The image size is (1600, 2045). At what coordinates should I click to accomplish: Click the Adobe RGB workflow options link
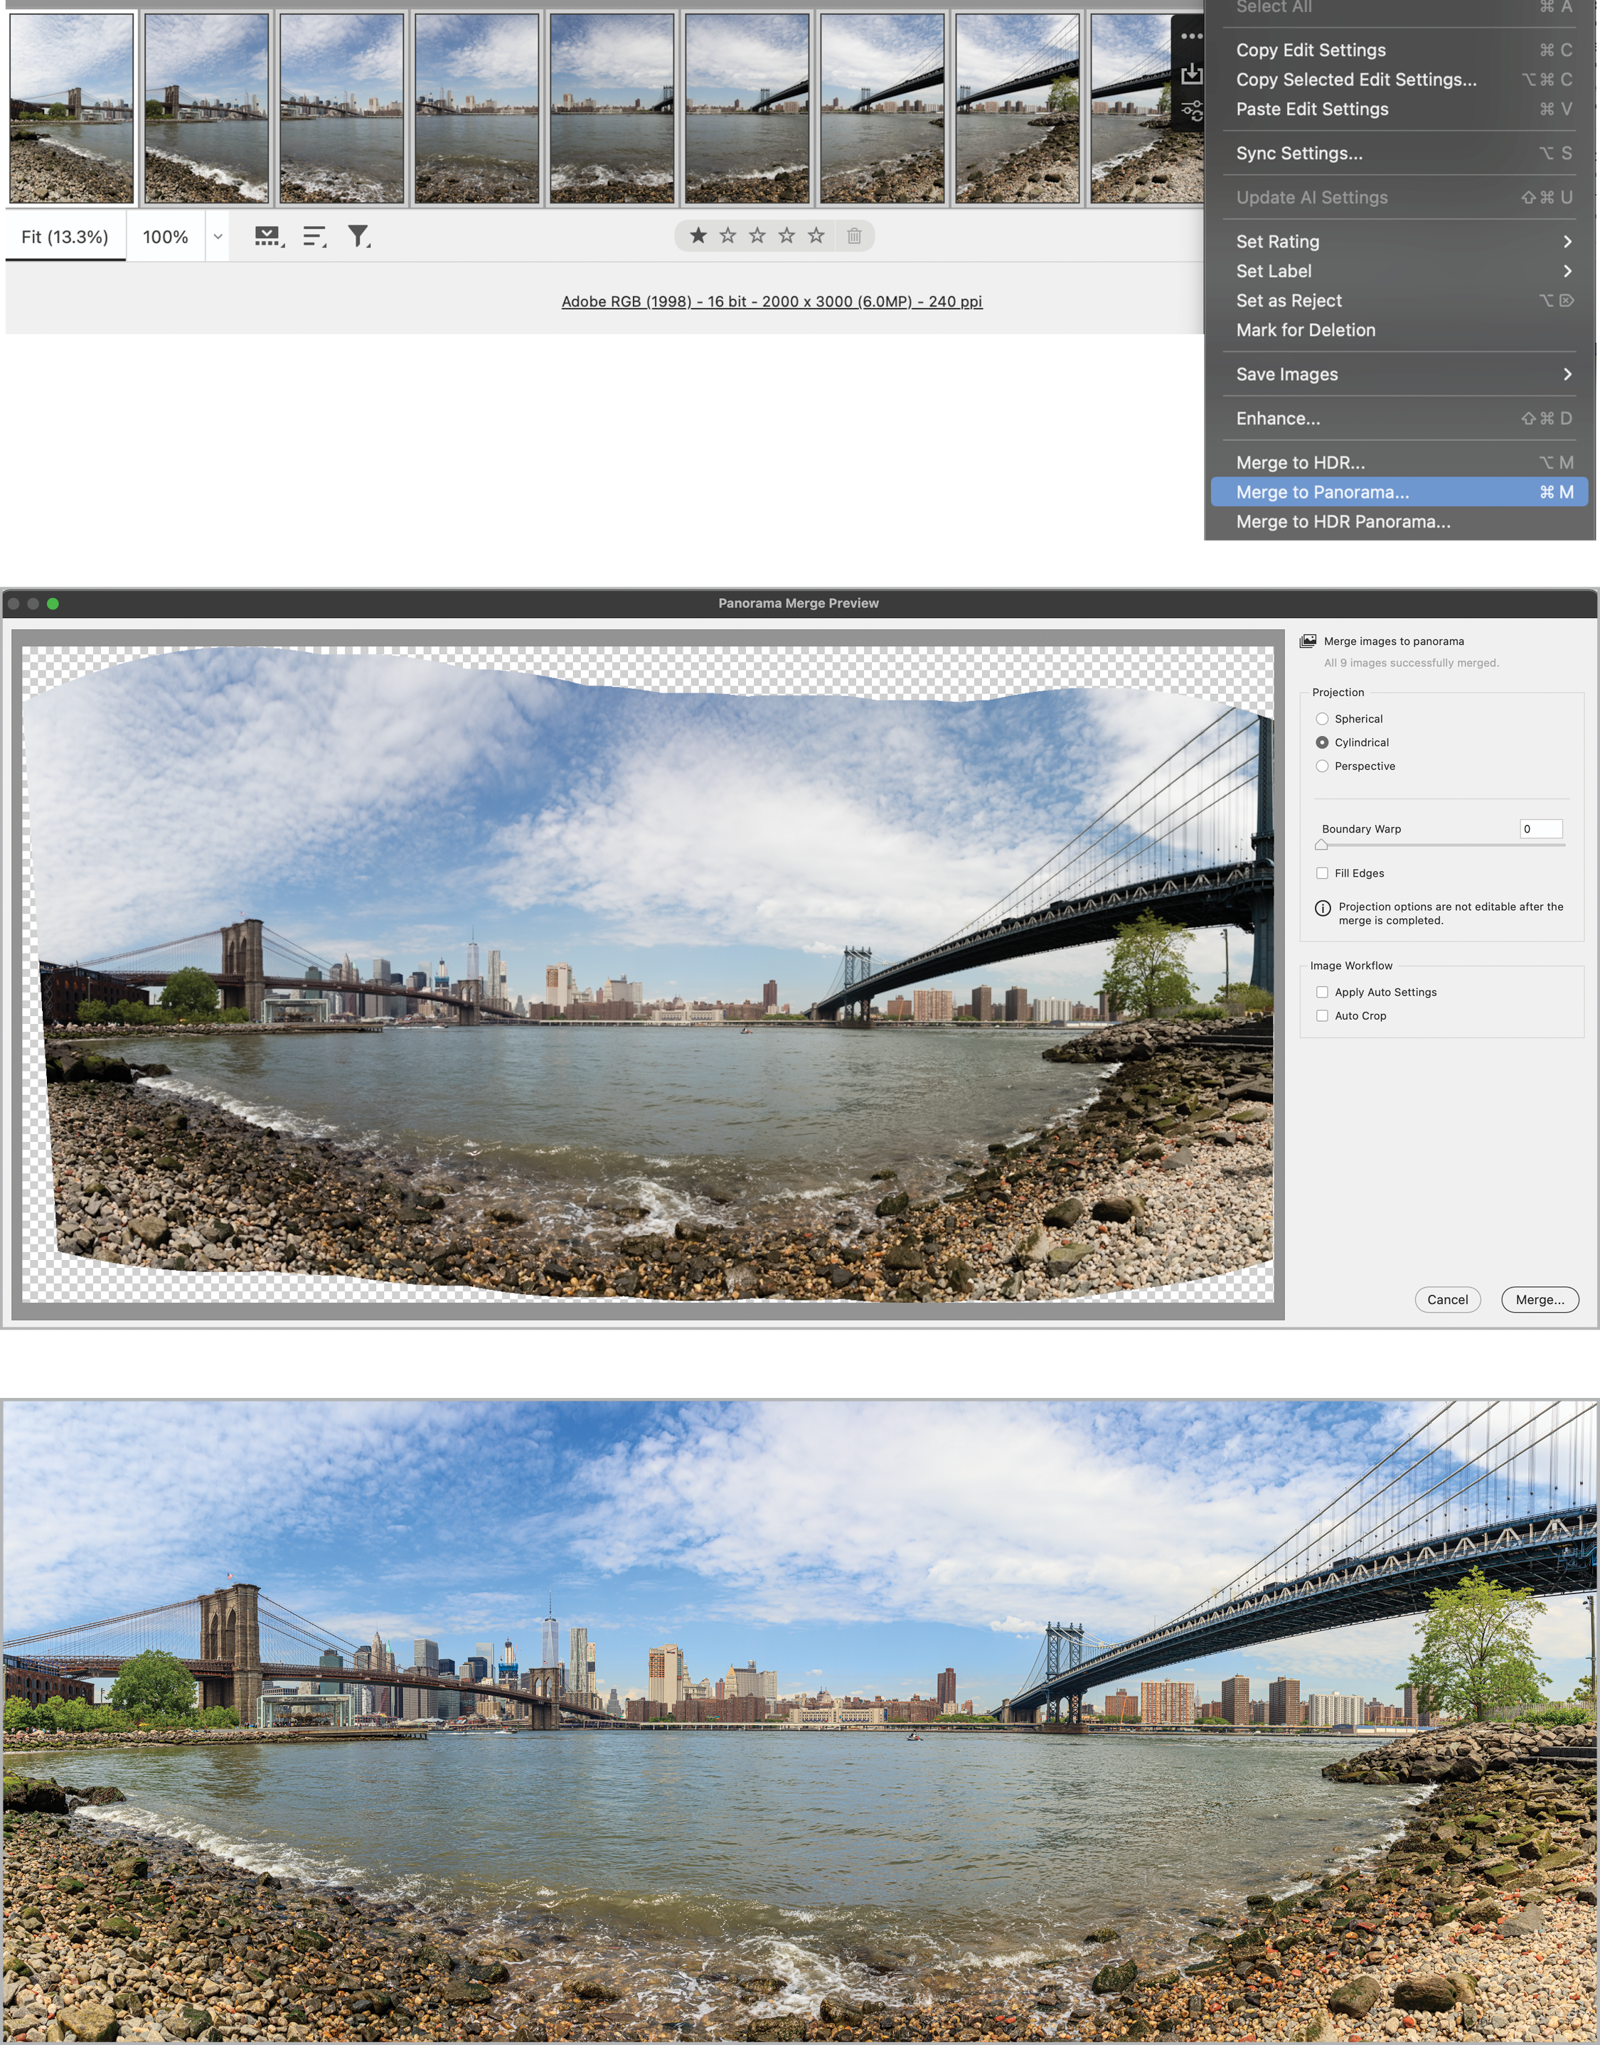pos(771,301)
